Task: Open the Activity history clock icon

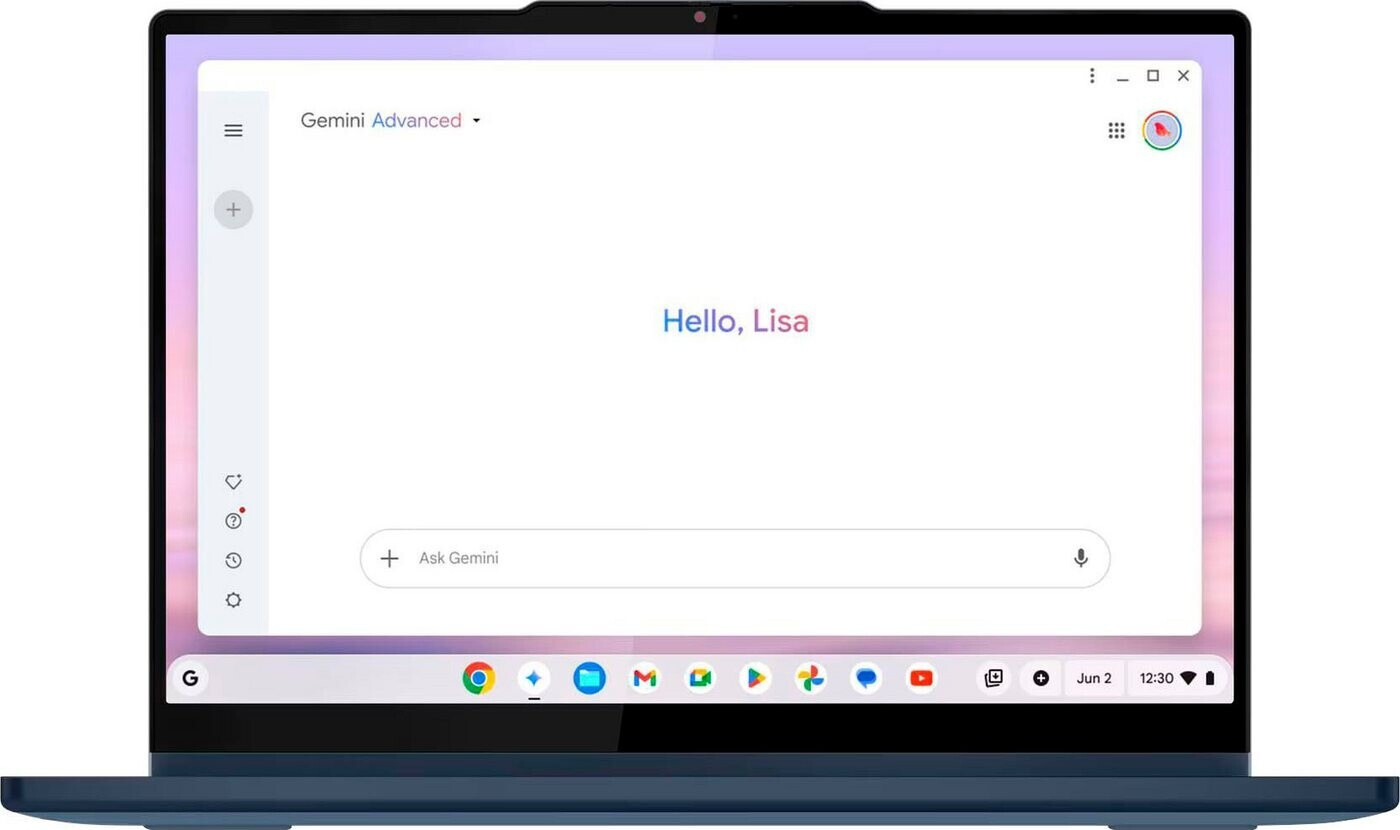Action: (233, 561)
